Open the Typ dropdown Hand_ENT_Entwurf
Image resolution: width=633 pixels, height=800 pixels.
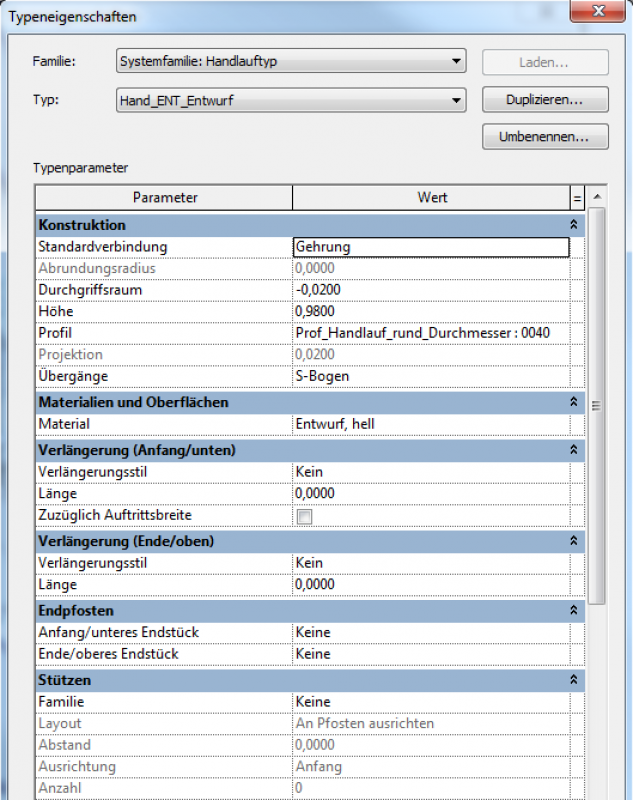290,100
